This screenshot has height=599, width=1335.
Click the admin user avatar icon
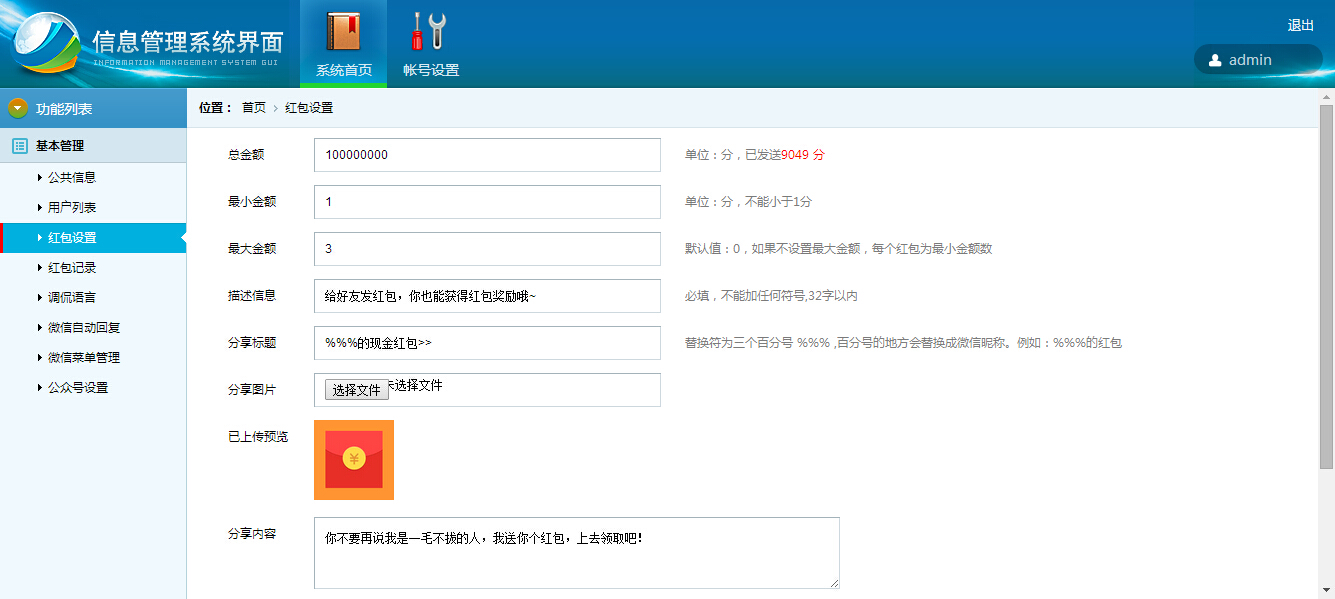(x=1215, y=60)
